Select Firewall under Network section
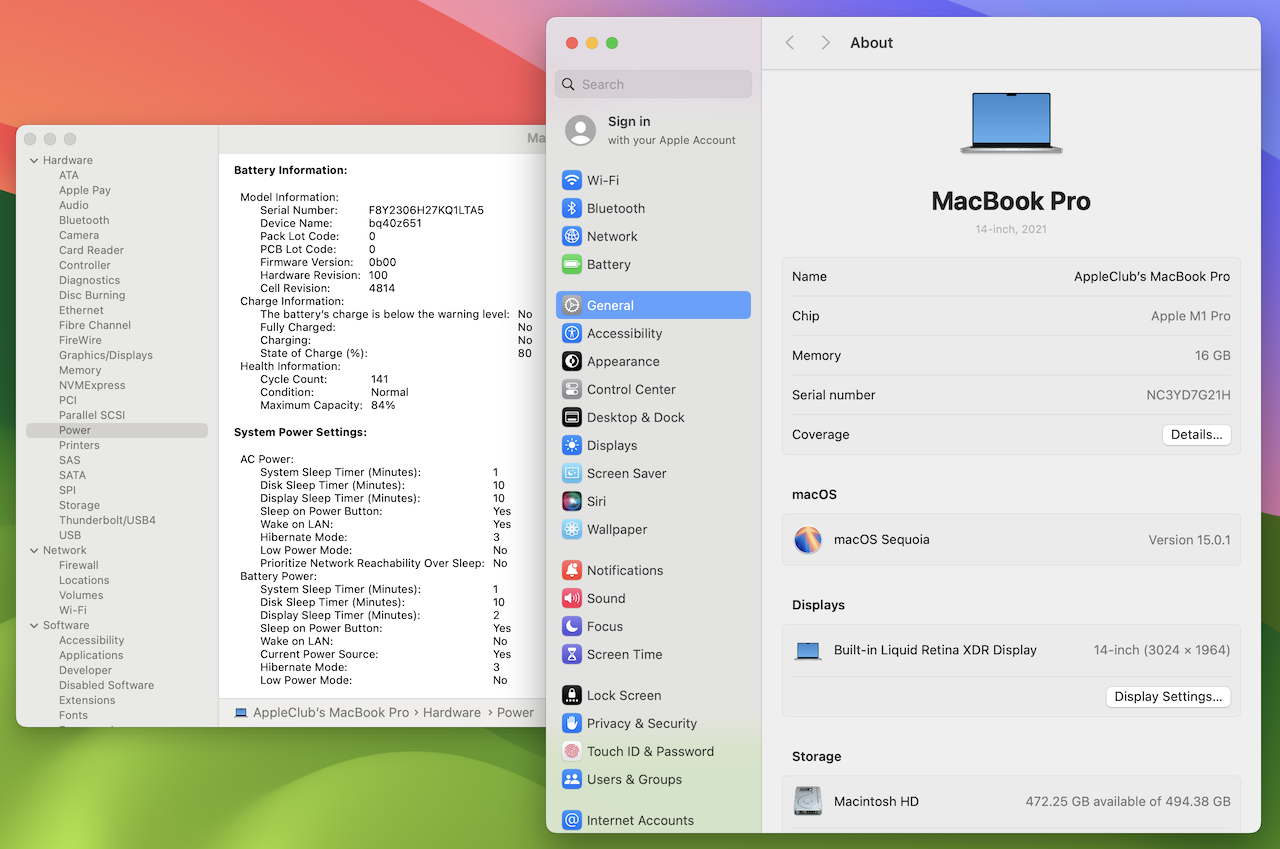 [79, 565]
